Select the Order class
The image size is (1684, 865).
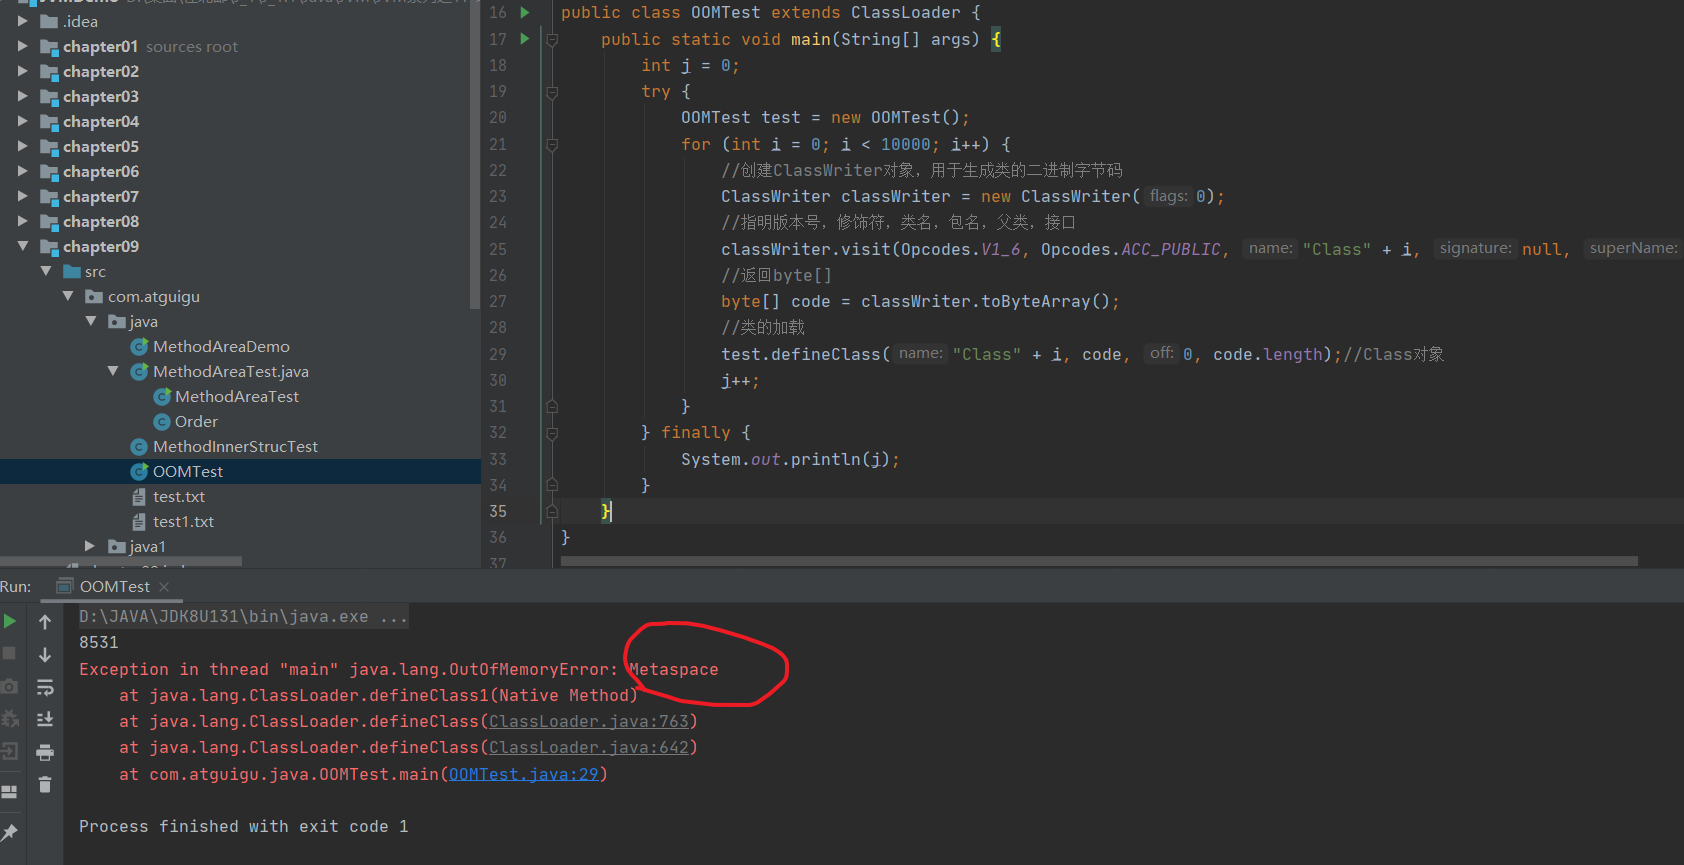(x=196, y=421)
